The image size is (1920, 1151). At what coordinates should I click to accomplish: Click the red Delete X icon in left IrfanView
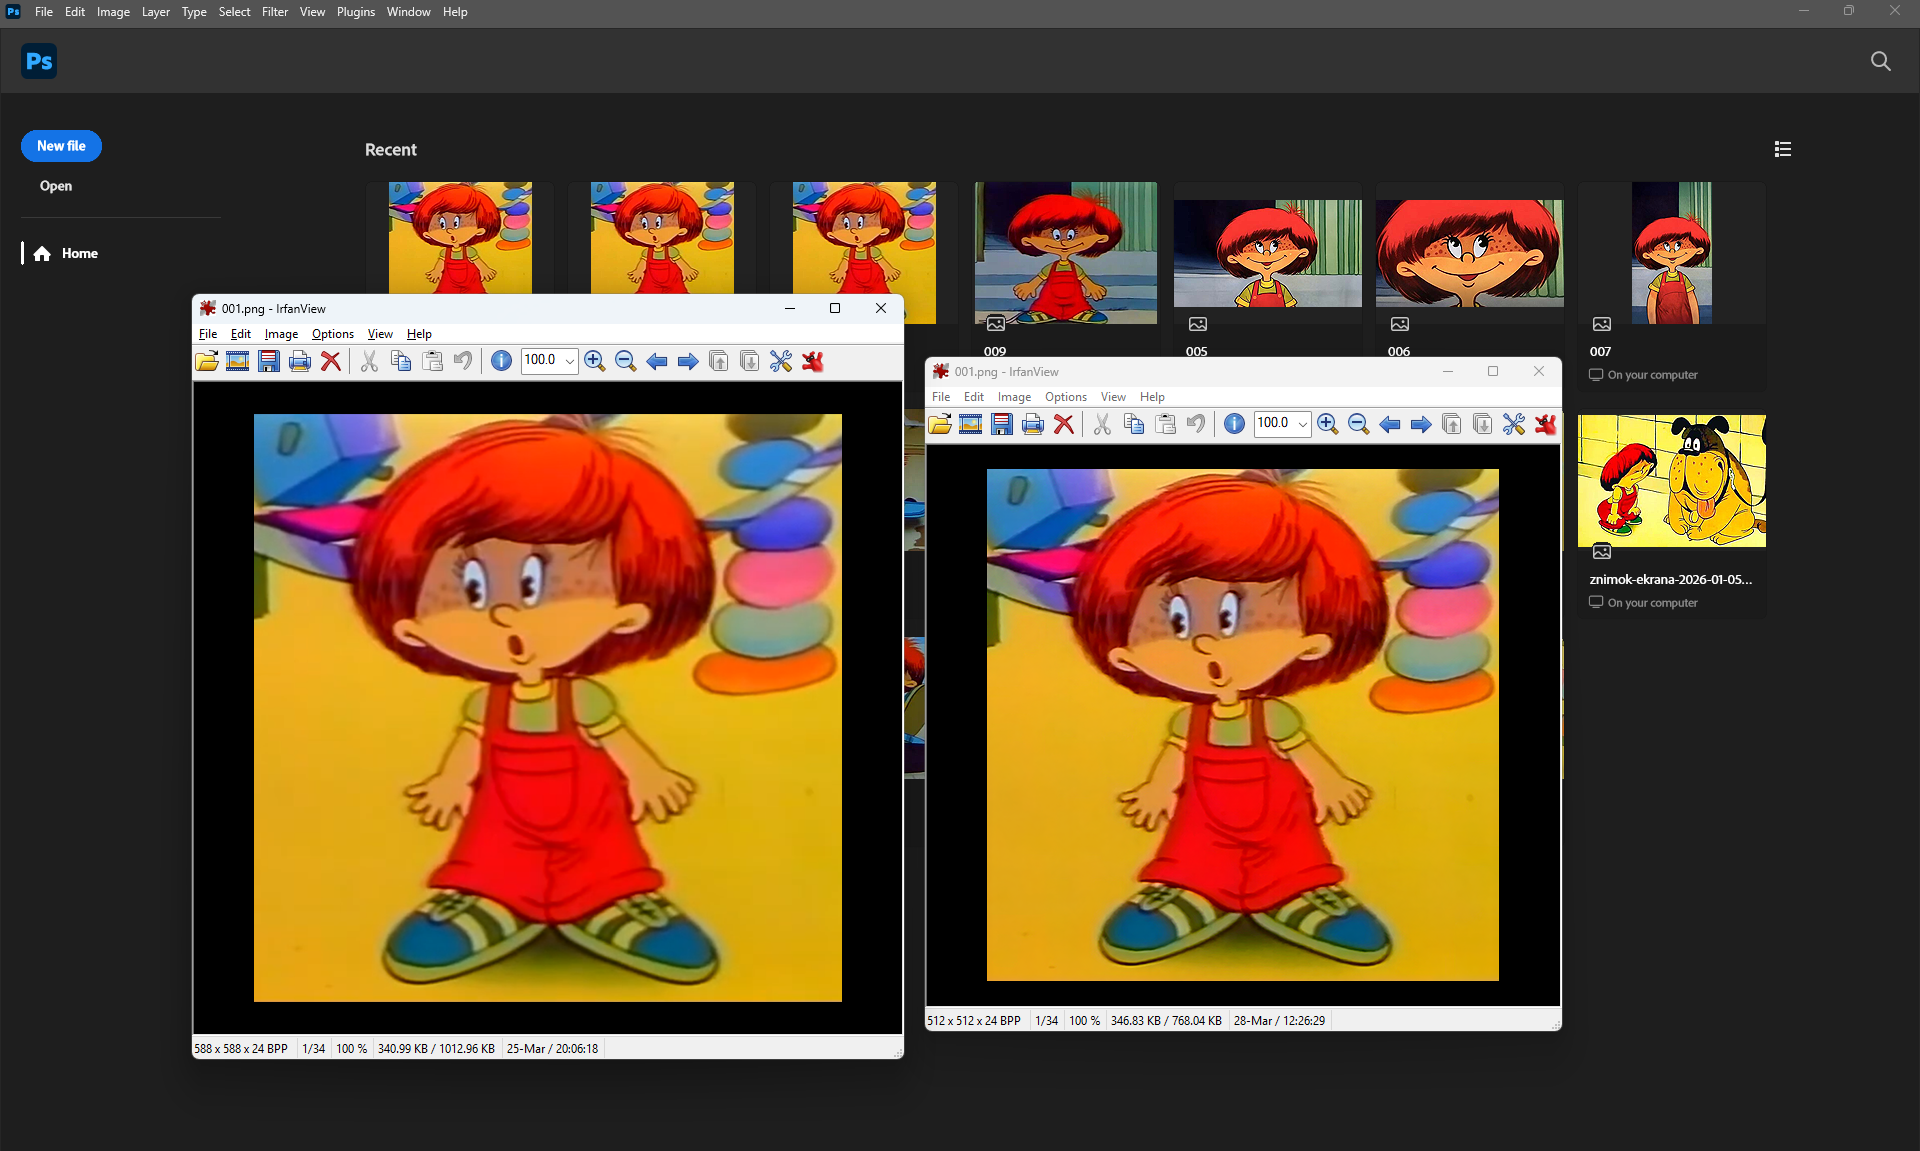[x=331, y=361]
